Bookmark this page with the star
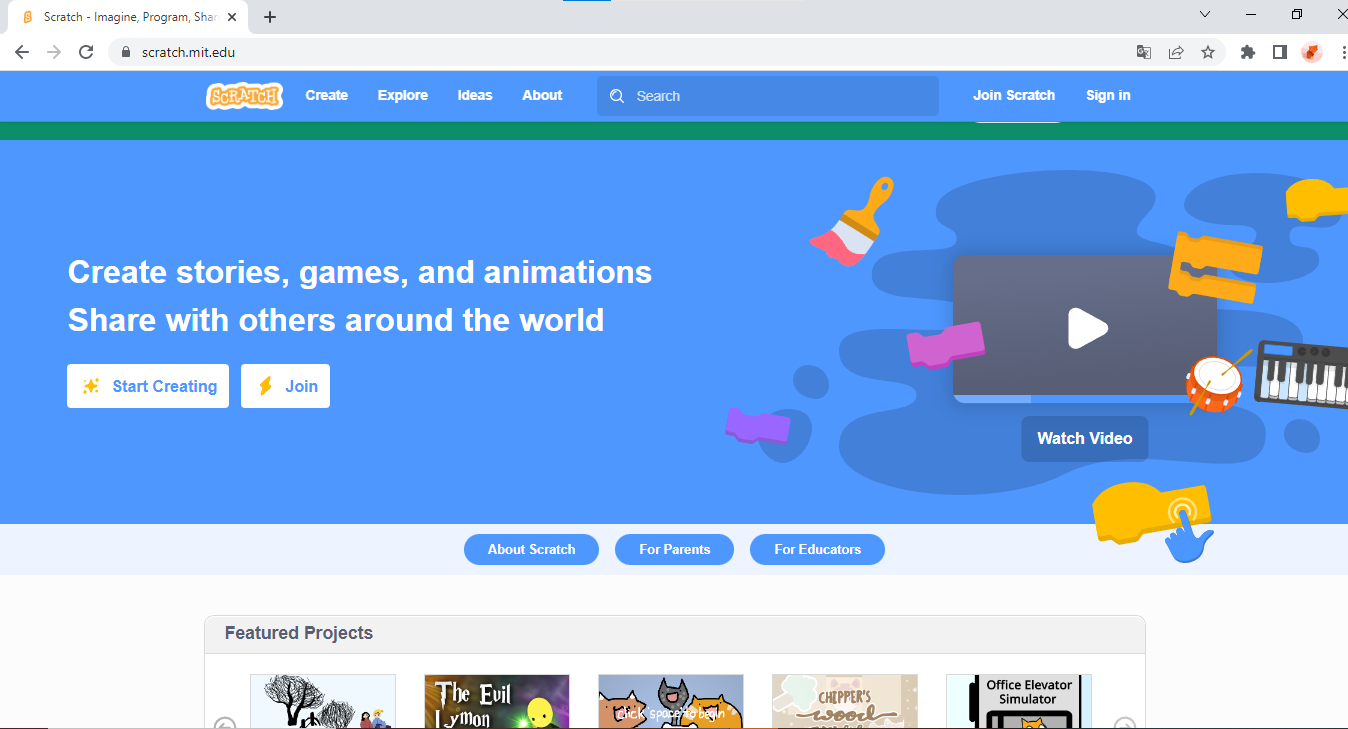The height and width of the screenshot is (729, 1348). click(x=1208, y=52)
